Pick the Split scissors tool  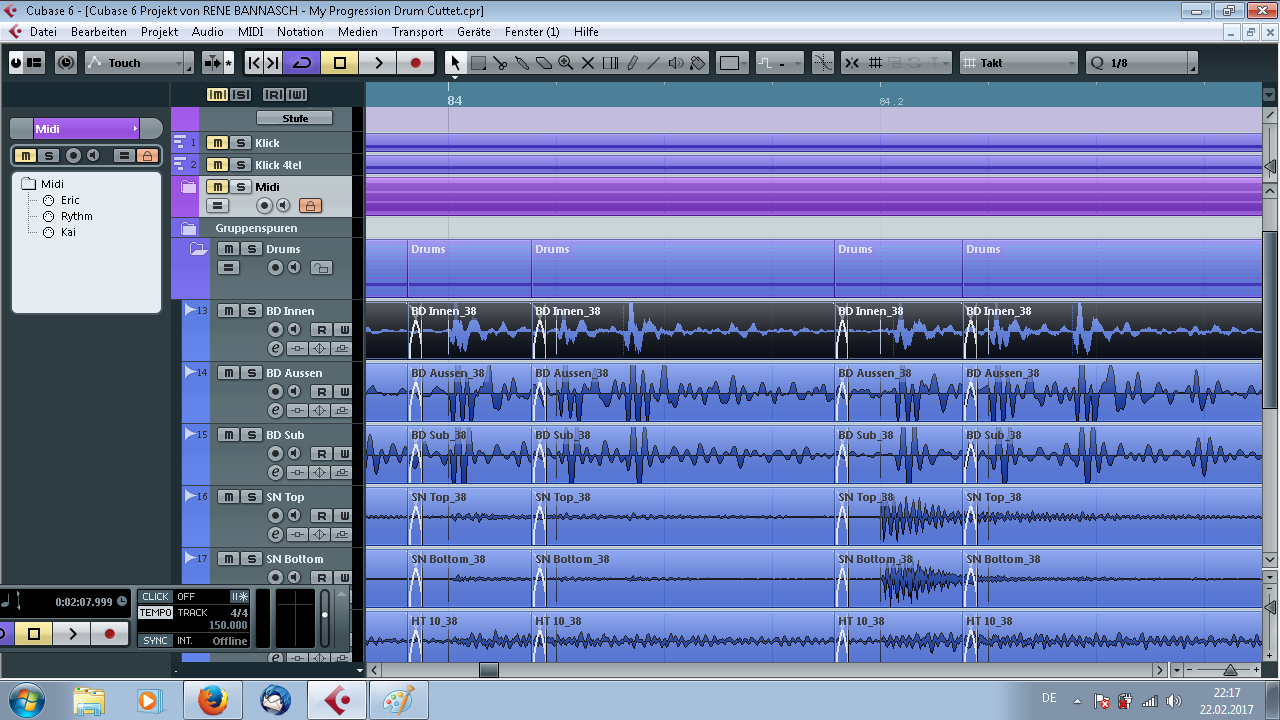point(500,63)
